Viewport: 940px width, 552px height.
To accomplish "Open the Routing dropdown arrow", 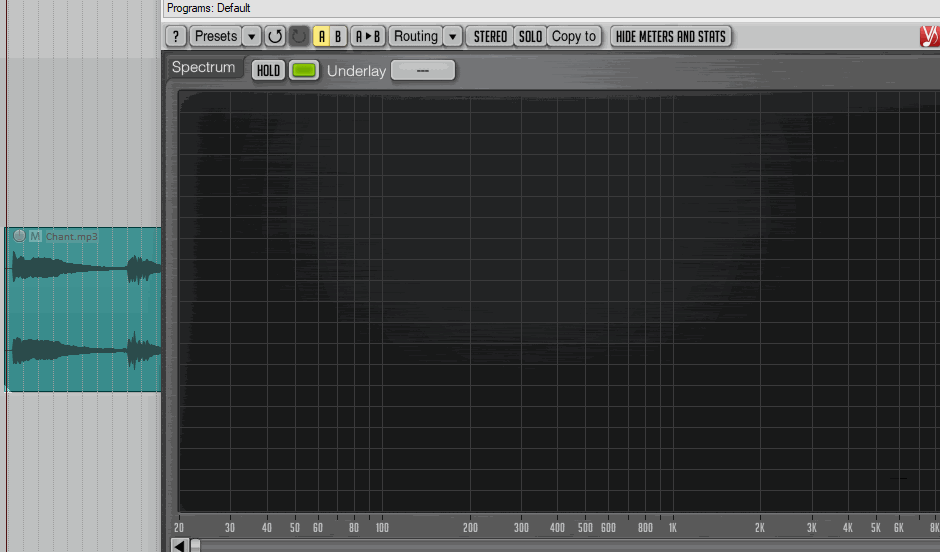I will (452, 36).
